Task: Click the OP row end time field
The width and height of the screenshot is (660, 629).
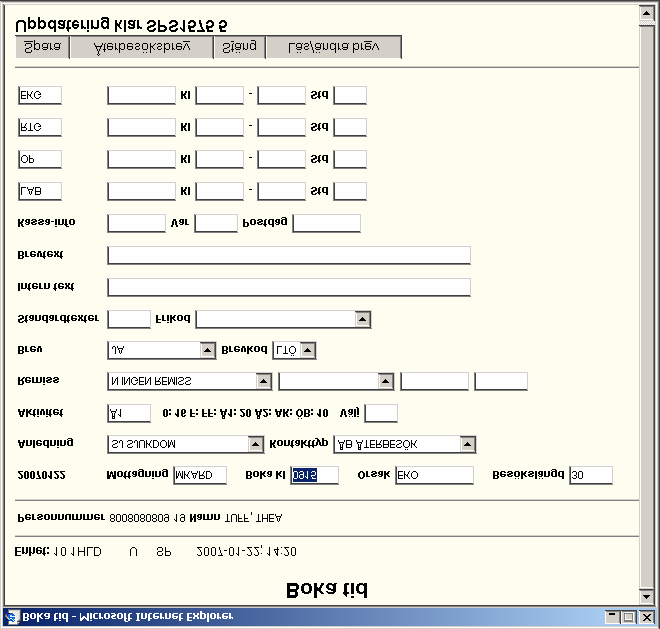Action: [281, 159]
